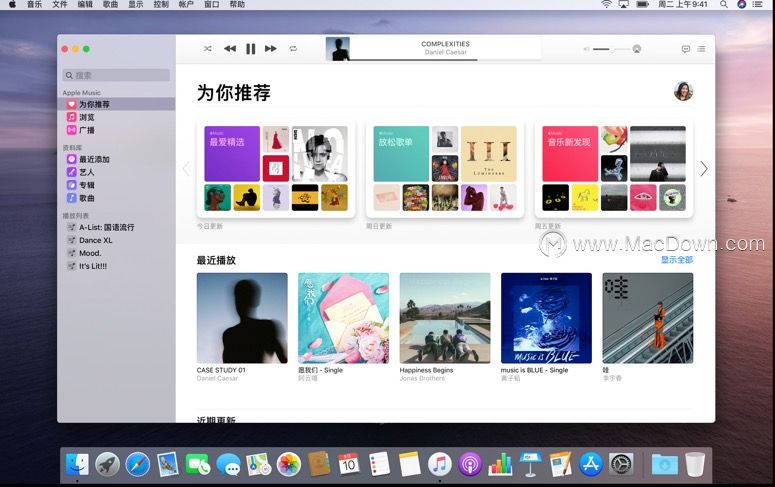Skip to next track
The image size is (775, 487).
[270, 48]
